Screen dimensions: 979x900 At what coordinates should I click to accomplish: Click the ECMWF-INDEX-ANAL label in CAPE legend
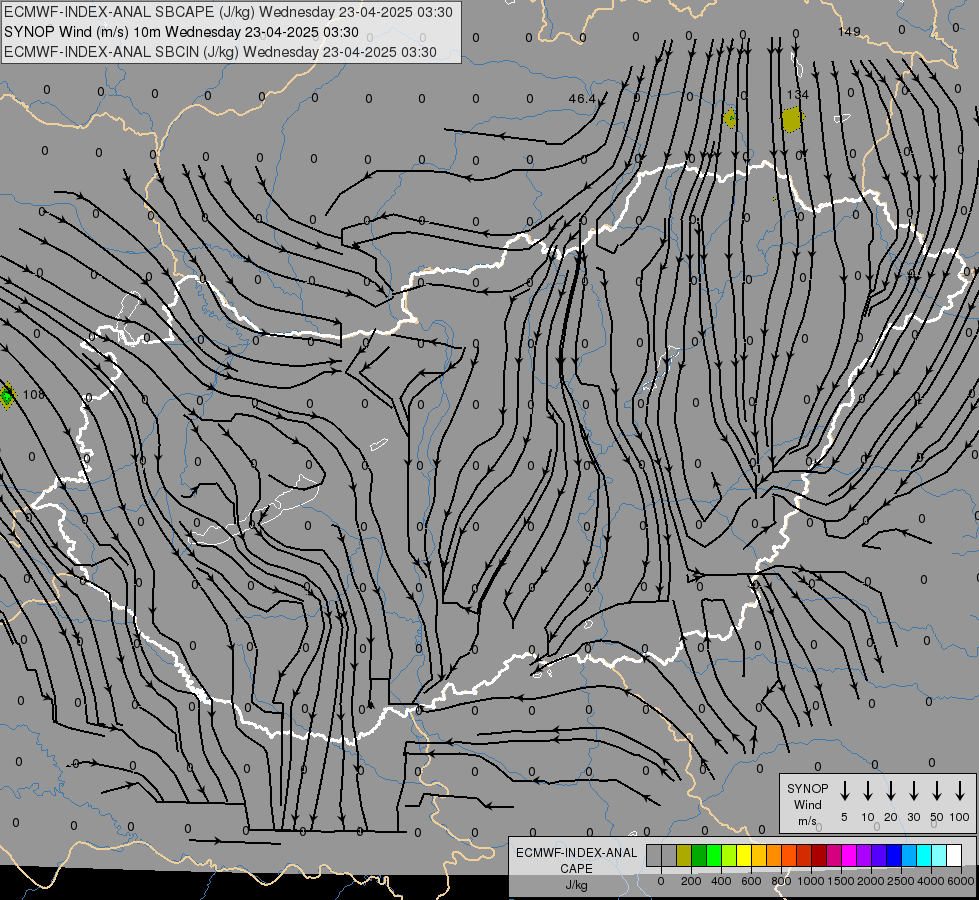click(576, 853)
